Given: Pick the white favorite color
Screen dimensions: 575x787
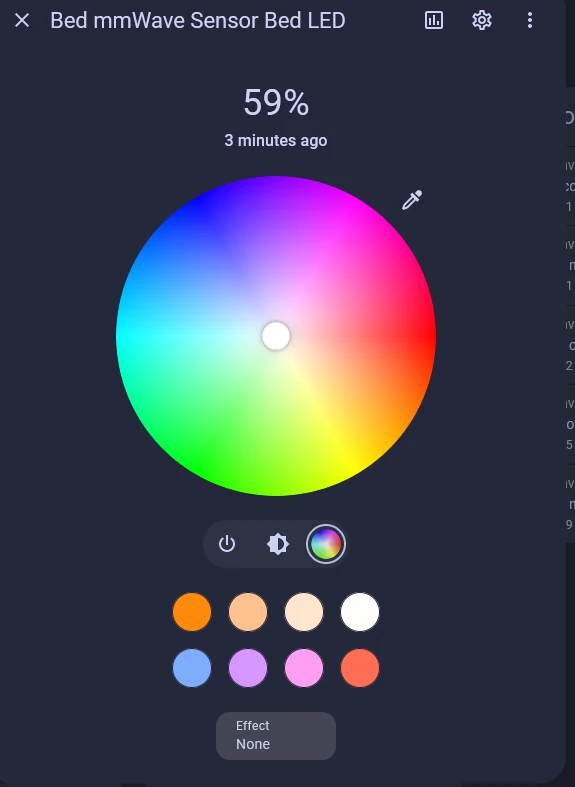Looking at the screenshot, I should pyautogui.click(x=360, y=612).
